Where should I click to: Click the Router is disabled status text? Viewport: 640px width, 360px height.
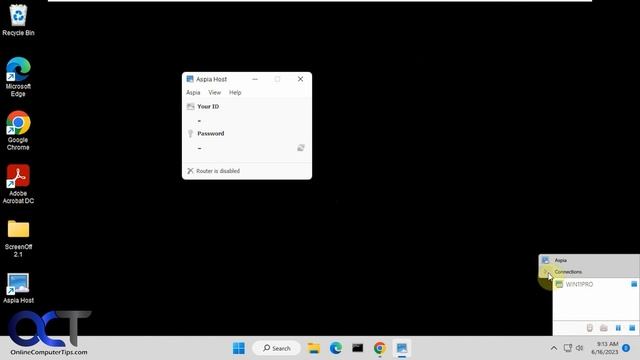pyautogui.click(x=218, y=171)
